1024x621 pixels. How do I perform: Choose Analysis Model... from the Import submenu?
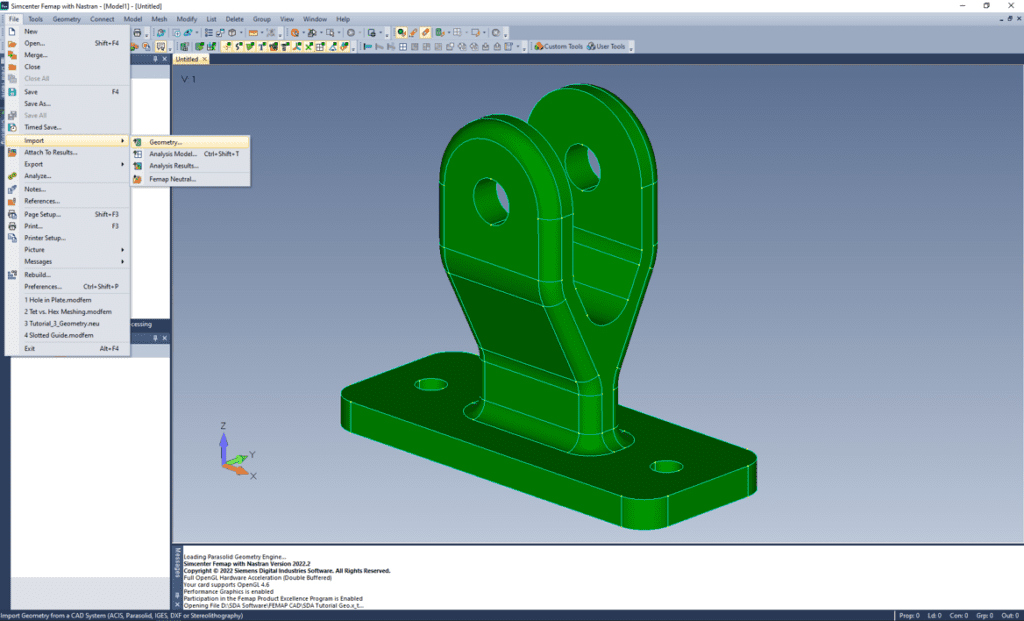click(x=190, y=154)
